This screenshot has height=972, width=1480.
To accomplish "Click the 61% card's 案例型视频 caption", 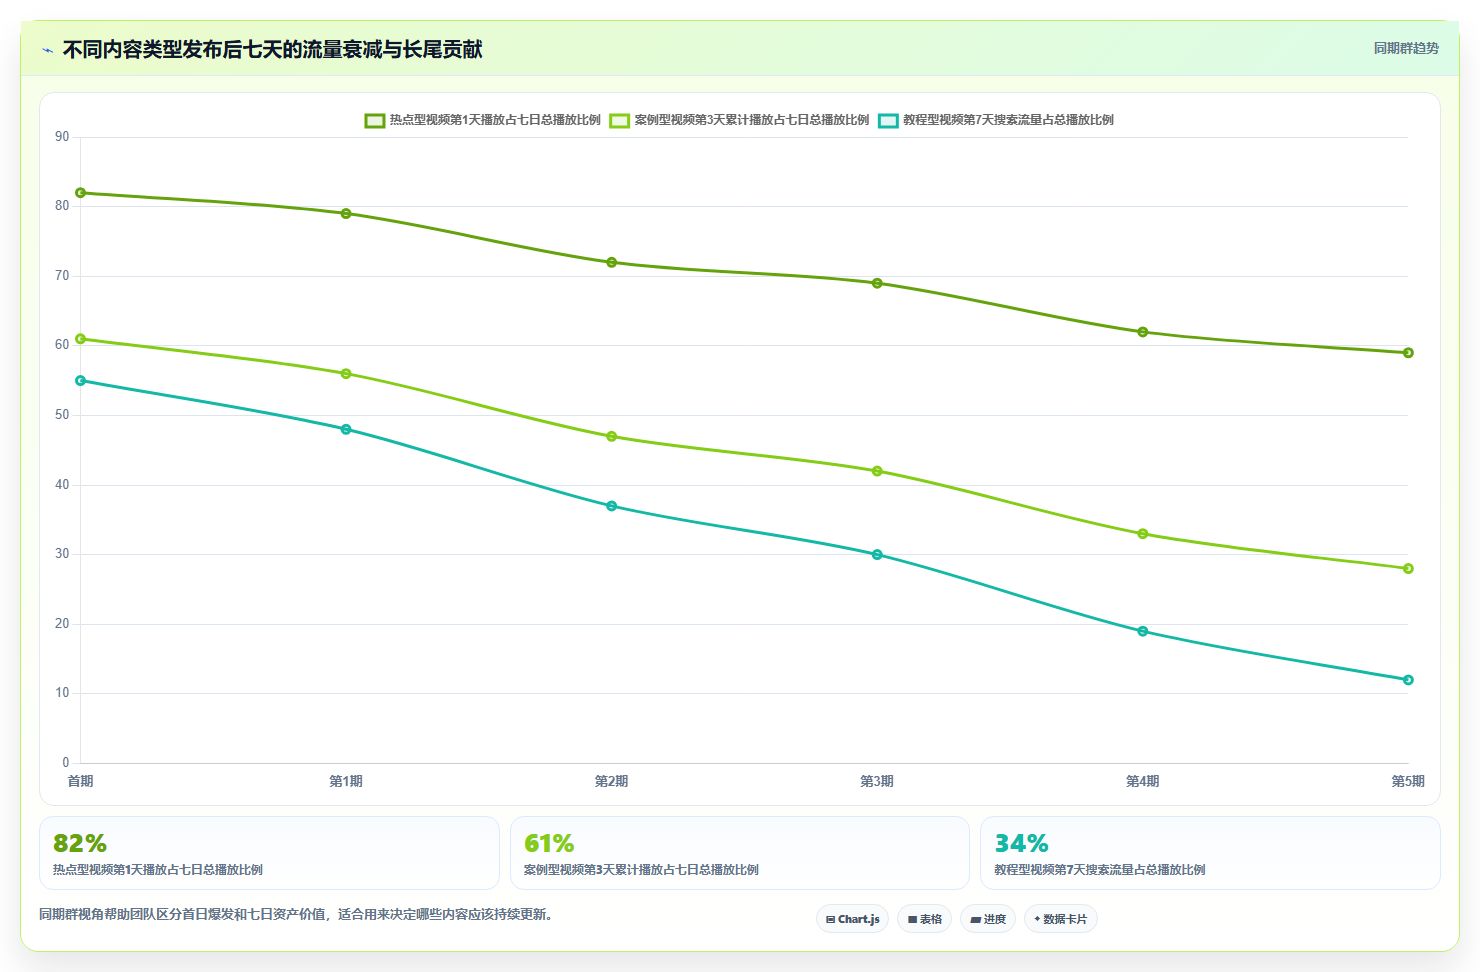I will (x=641, y=870).
